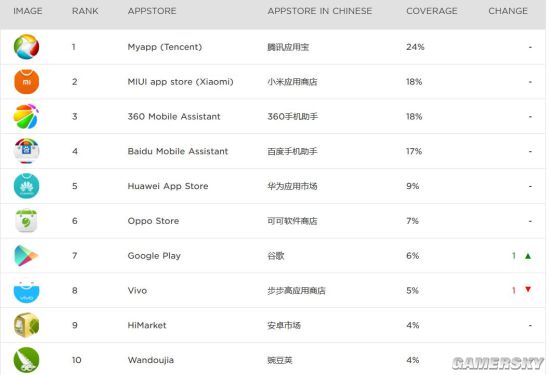The height and width of the screenshot is (375, 550).
Task: Click the orange MIUI app store icon
Action: (x=26, y=82)
